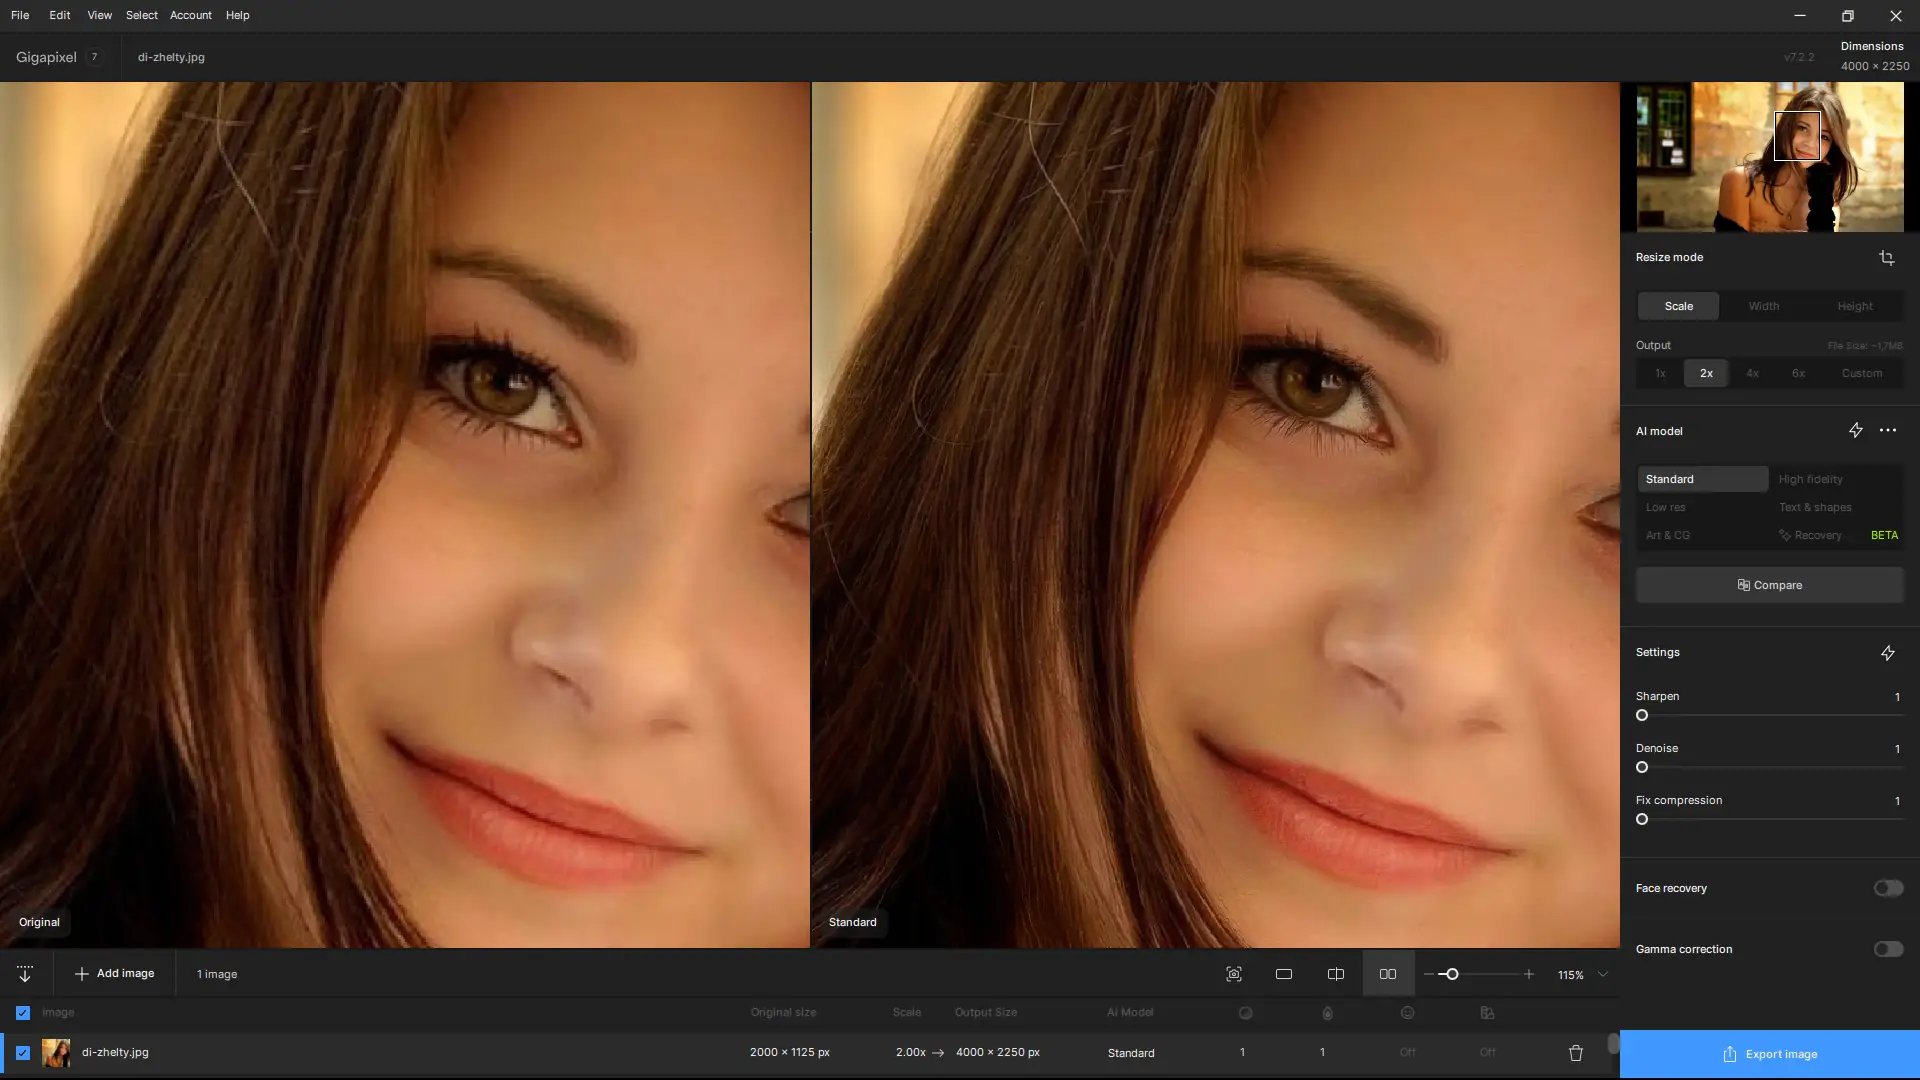
Task: Click the crop icon beside Resize mode
Action: click(1886, 258)
